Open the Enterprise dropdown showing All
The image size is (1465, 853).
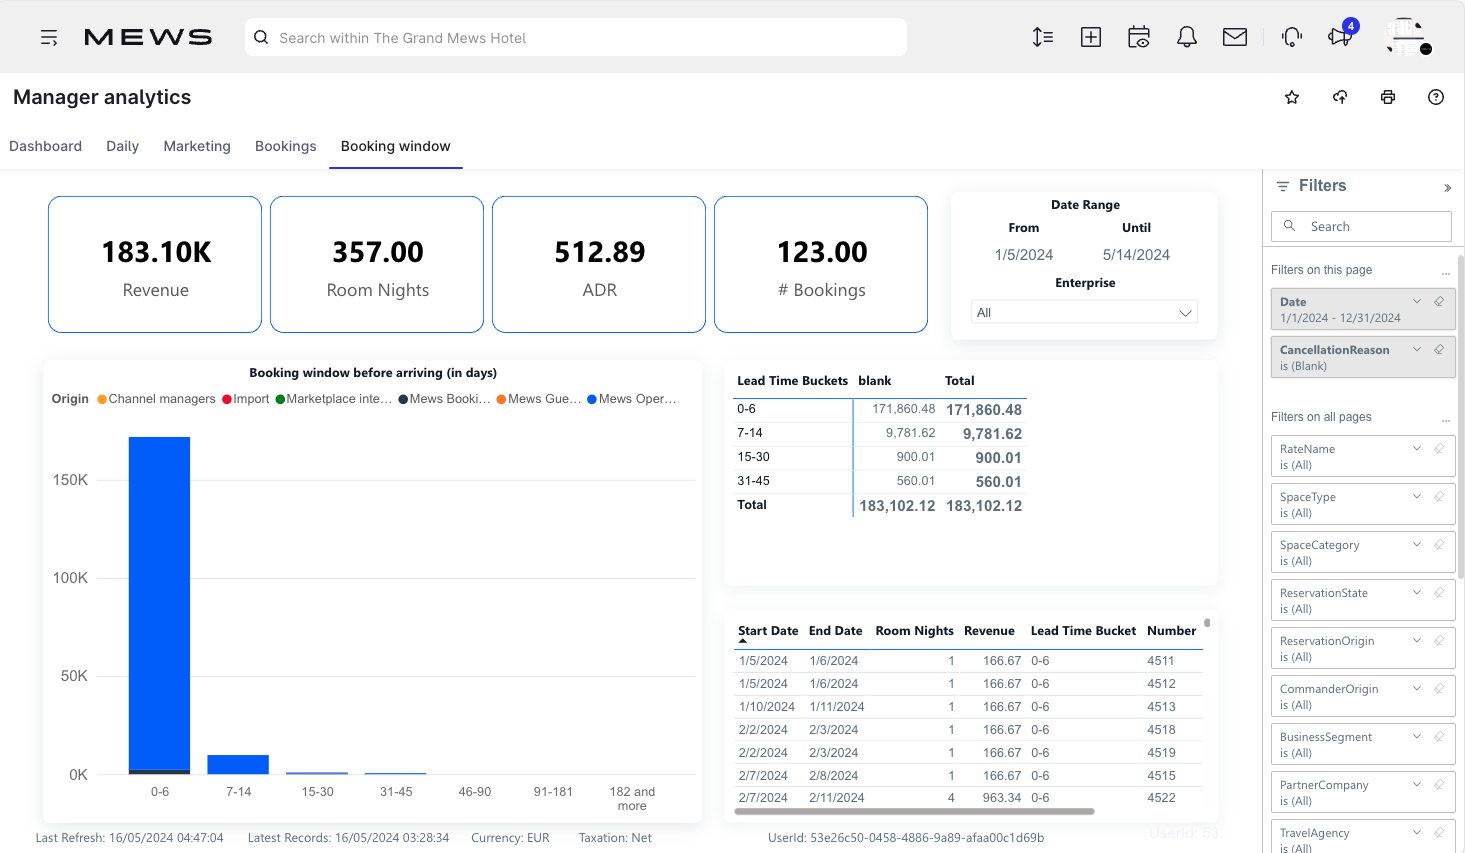tap(1084, 311)
